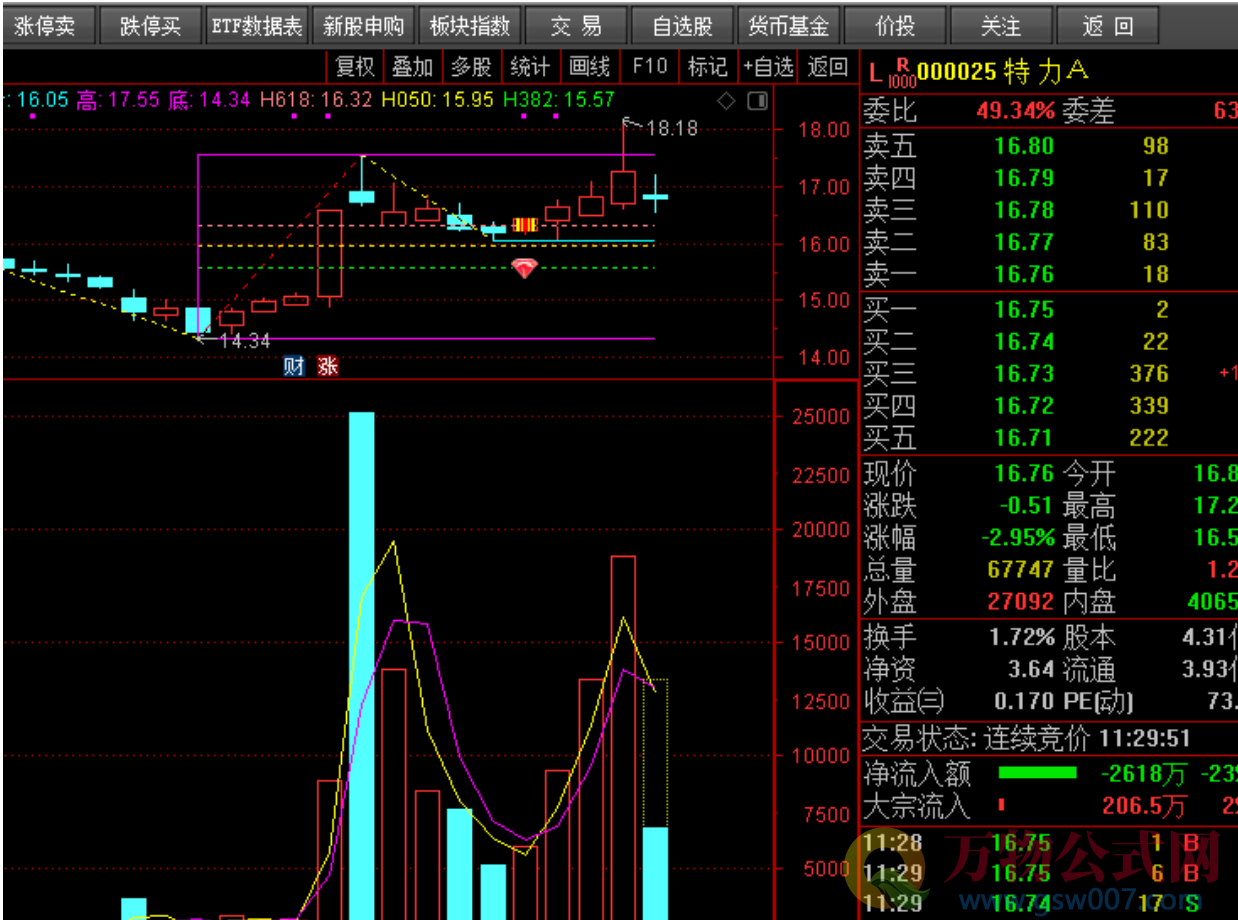Image resolution: width=1238 pixels, height=920 pixels.
Task: Open the 交易 panel
Action: [576, 26]
